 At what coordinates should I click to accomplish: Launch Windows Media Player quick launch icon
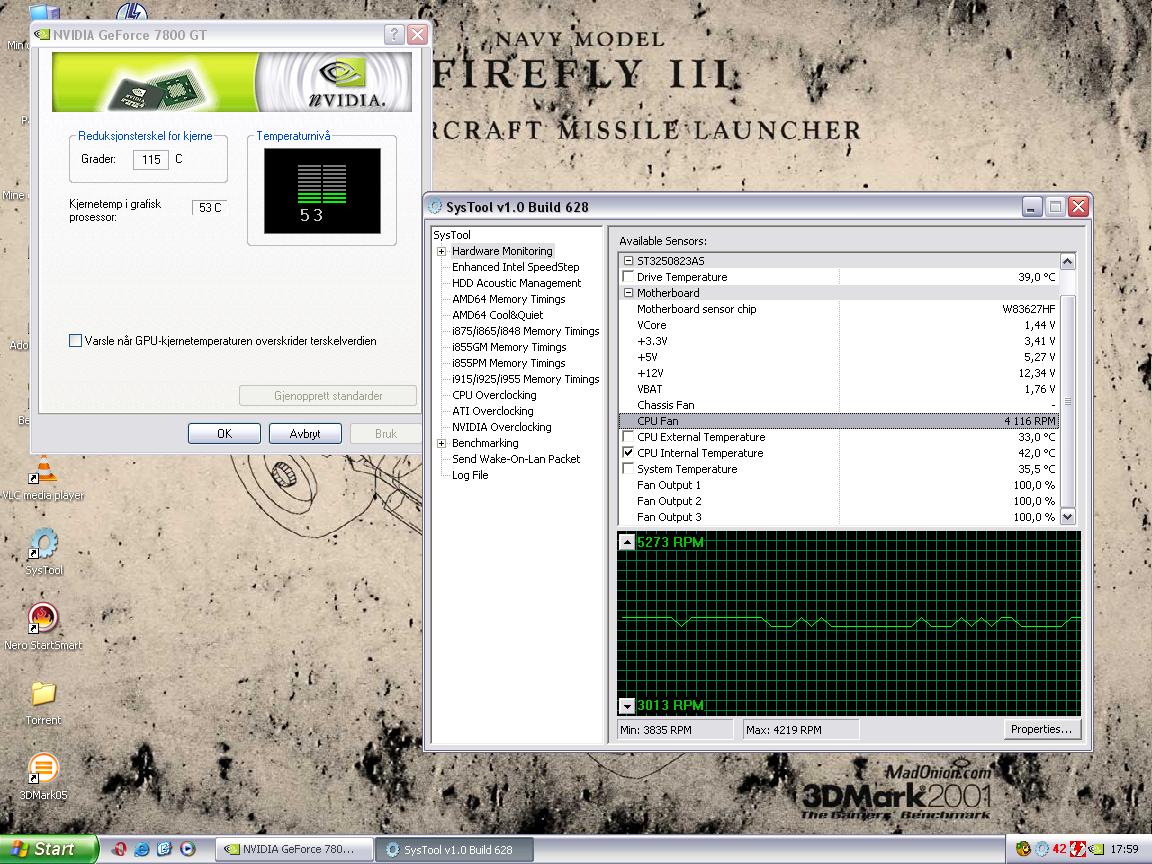pos(188,849)
